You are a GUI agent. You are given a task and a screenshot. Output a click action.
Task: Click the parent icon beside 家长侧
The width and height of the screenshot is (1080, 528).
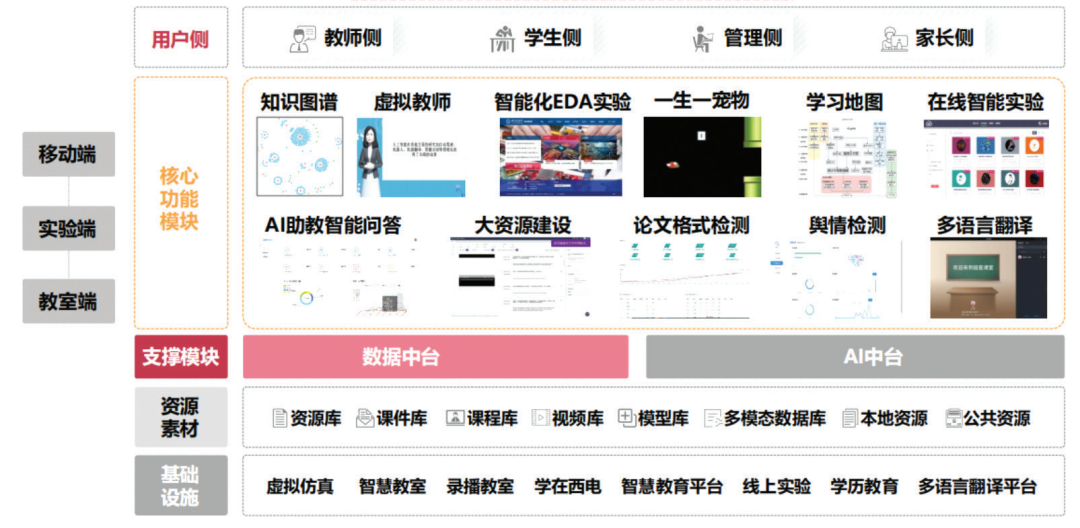(x=894, y=39)
